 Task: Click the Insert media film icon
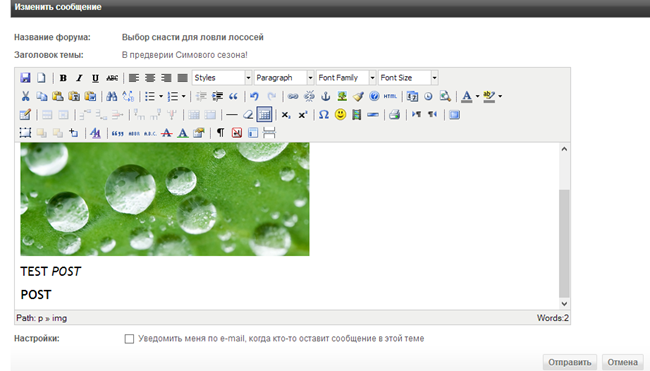pyautogui.click(x=357, y=115)
